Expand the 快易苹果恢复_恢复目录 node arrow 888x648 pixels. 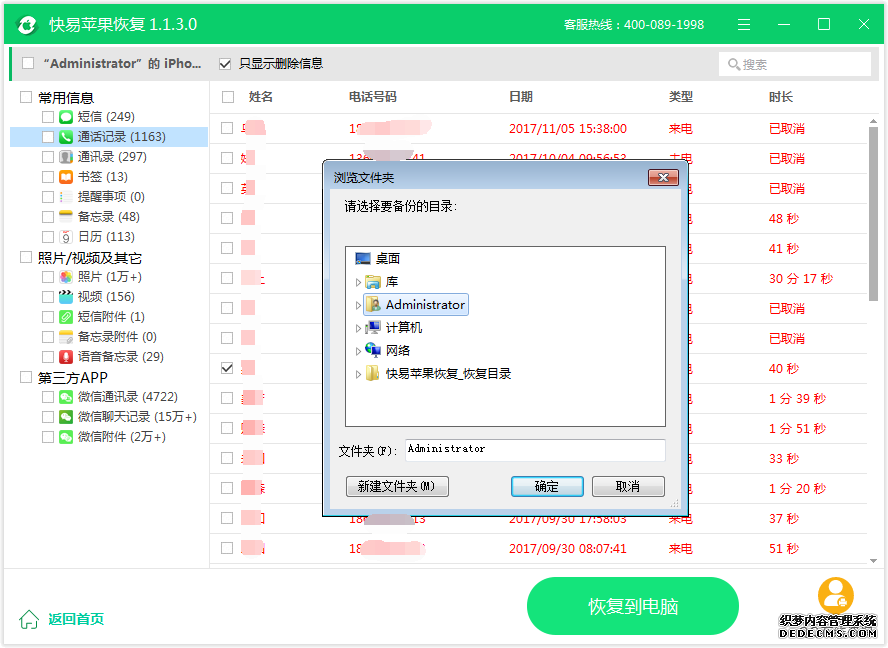coord(358,374)
